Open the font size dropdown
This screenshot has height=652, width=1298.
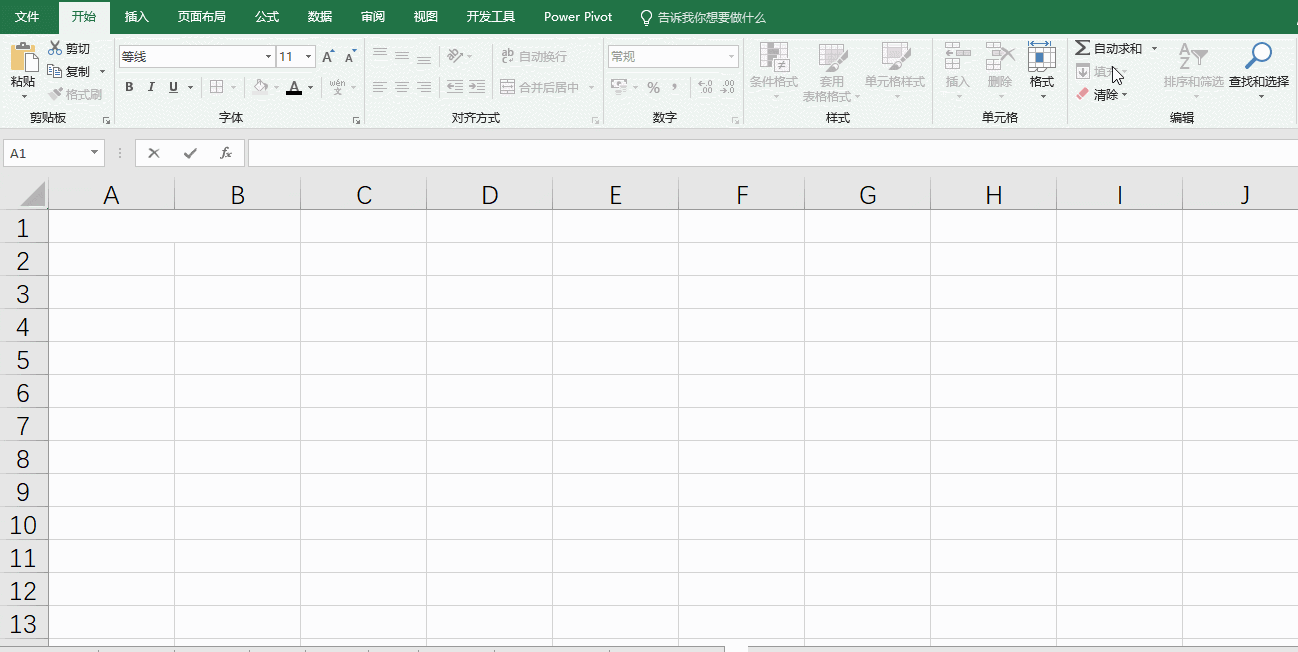click(308, 56)
